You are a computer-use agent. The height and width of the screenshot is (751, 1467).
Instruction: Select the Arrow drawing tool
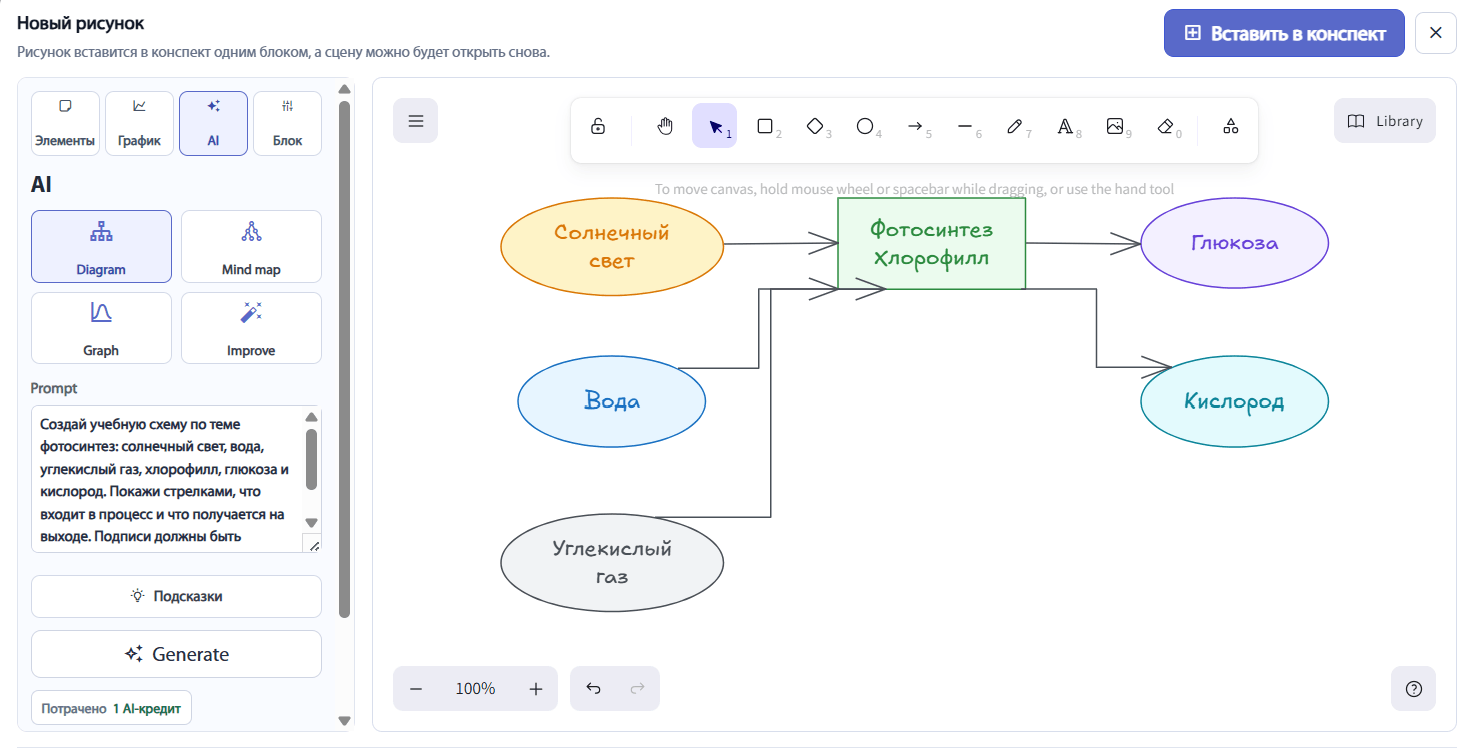point(915,126)
